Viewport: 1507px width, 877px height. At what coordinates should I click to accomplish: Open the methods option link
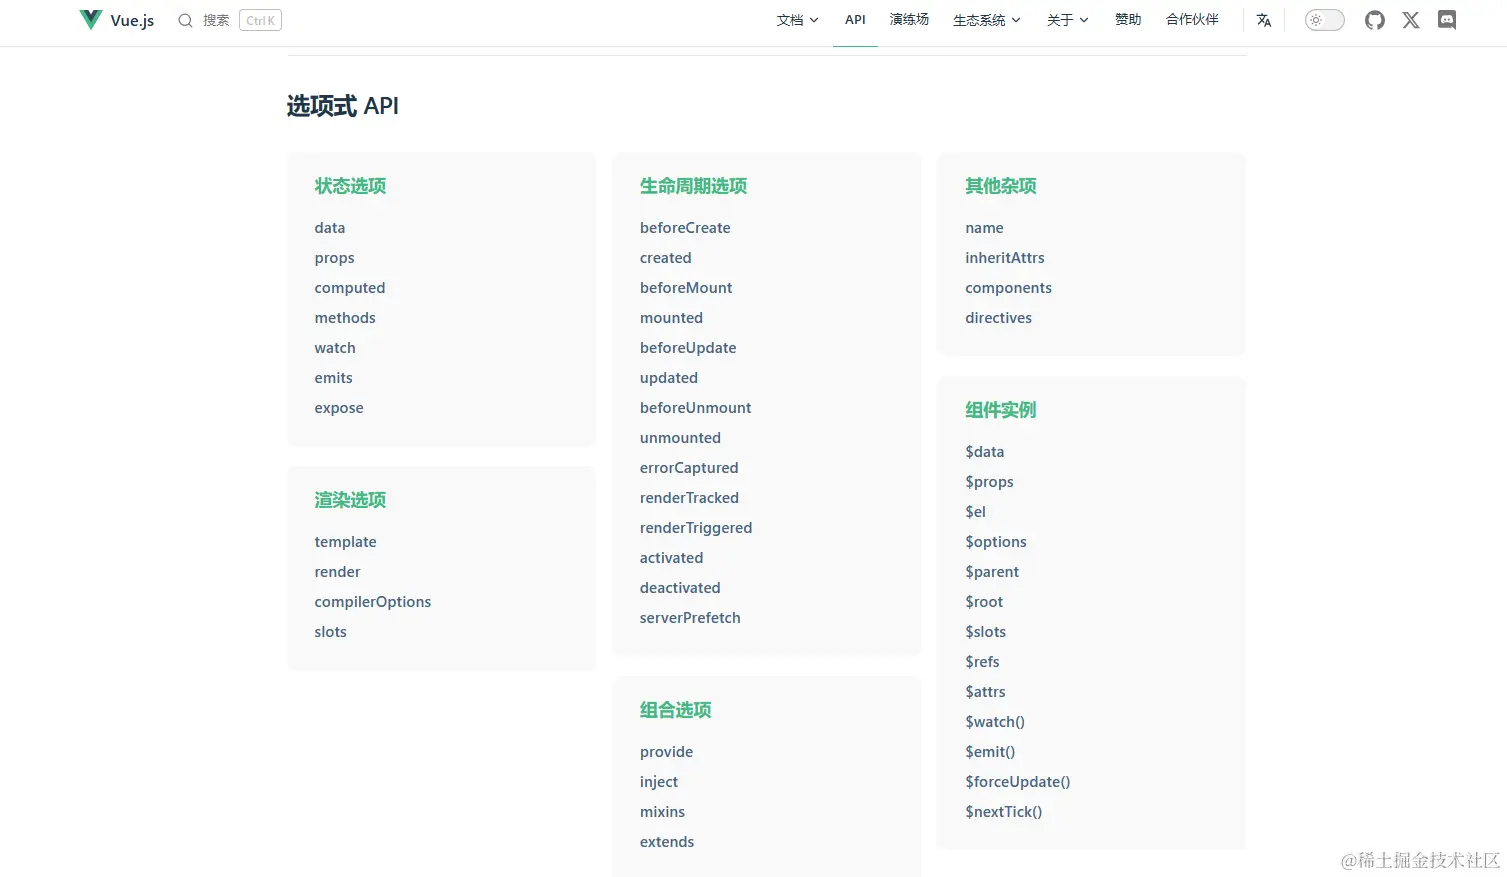[x=345, y=318]
